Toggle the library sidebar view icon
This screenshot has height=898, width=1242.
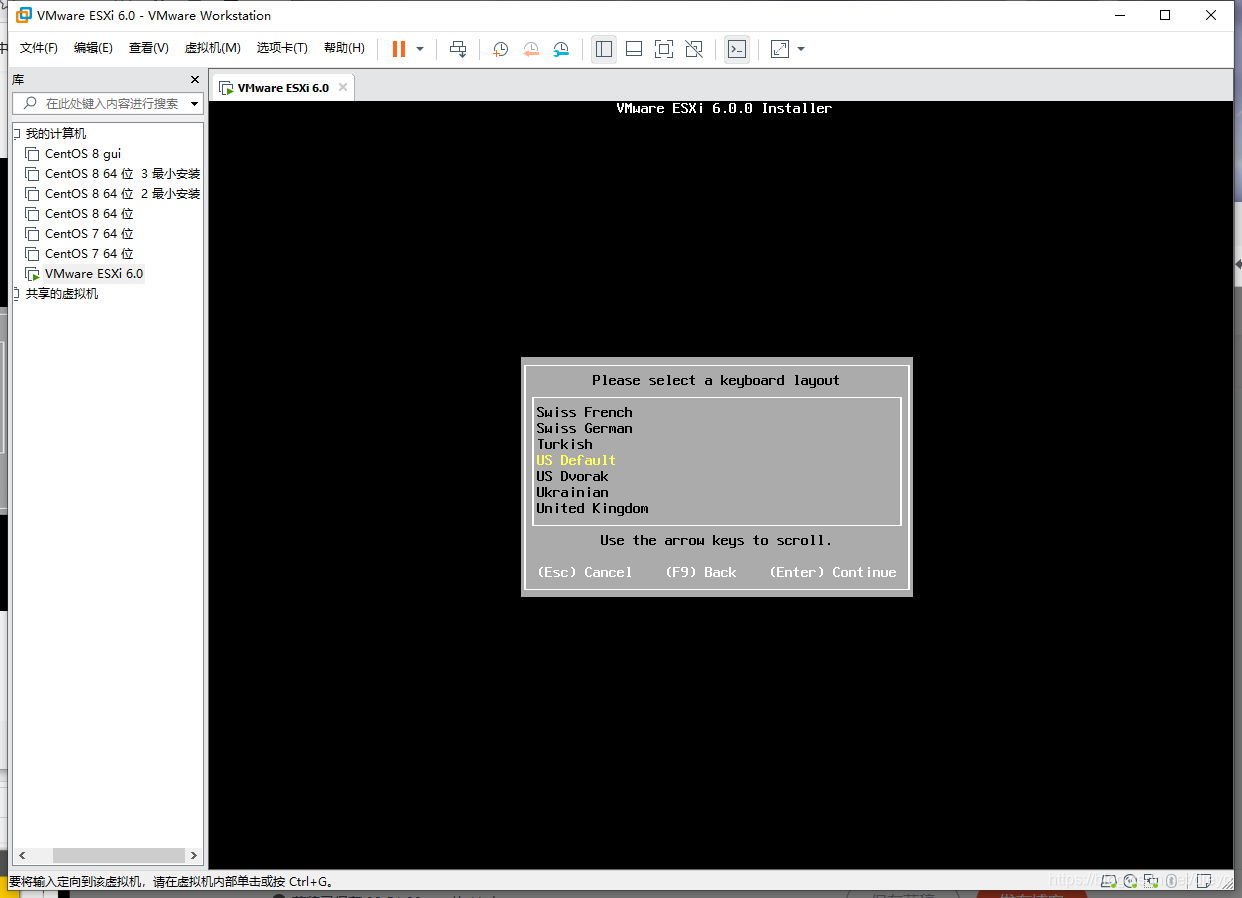604,48
